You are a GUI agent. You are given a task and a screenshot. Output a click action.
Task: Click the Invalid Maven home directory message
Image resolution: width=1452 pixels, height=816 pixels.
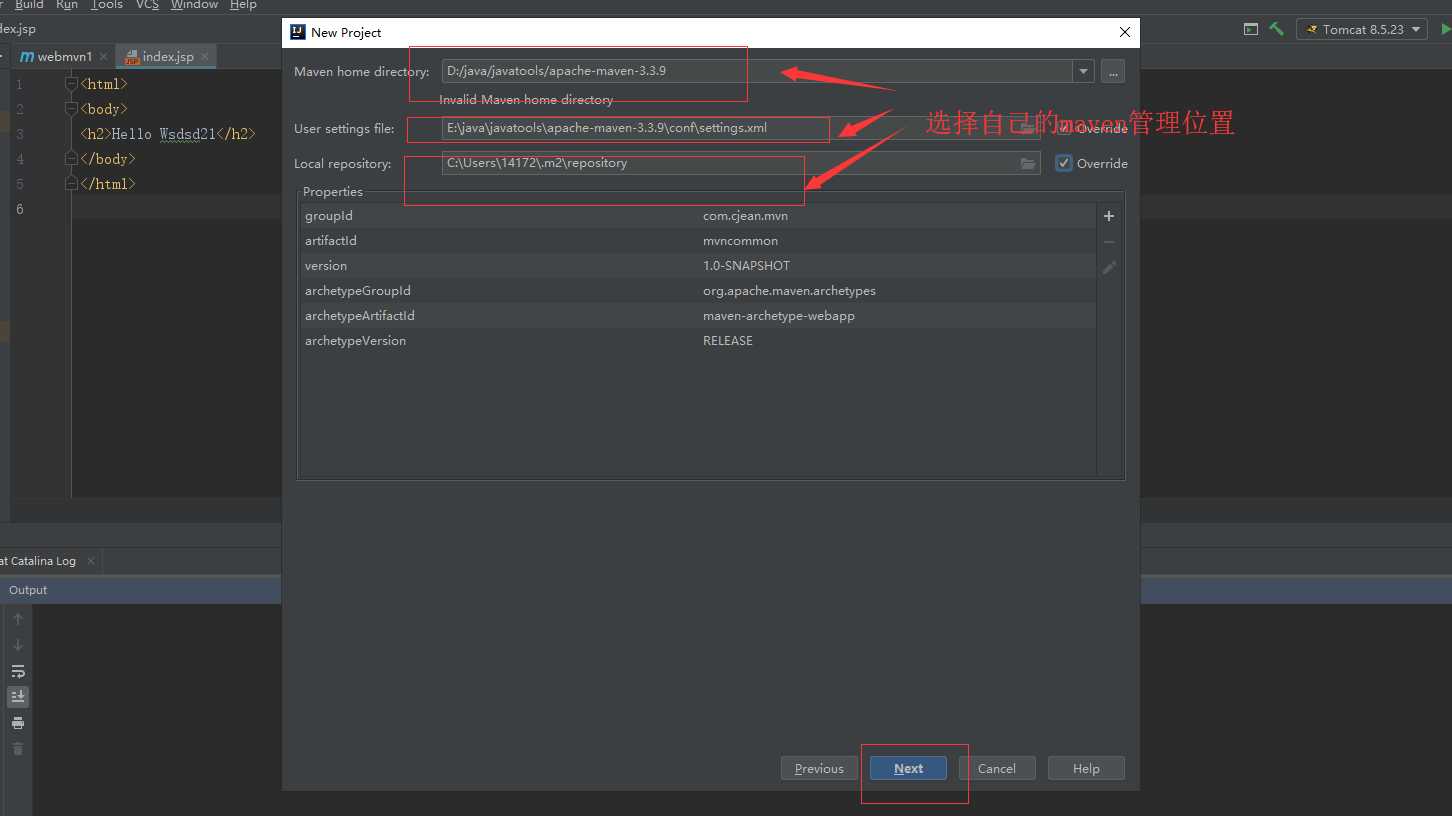[x=526, y=100]
